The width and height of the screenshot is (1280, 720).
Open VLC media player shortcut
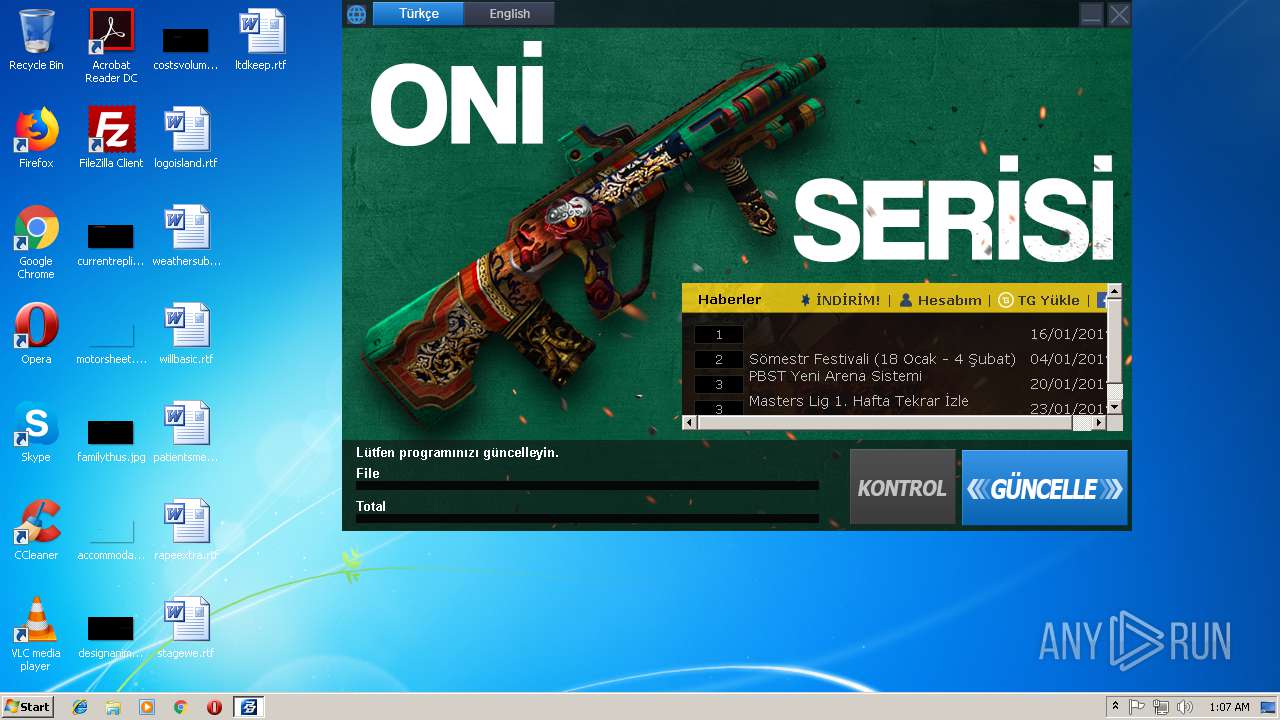(36, 634)
